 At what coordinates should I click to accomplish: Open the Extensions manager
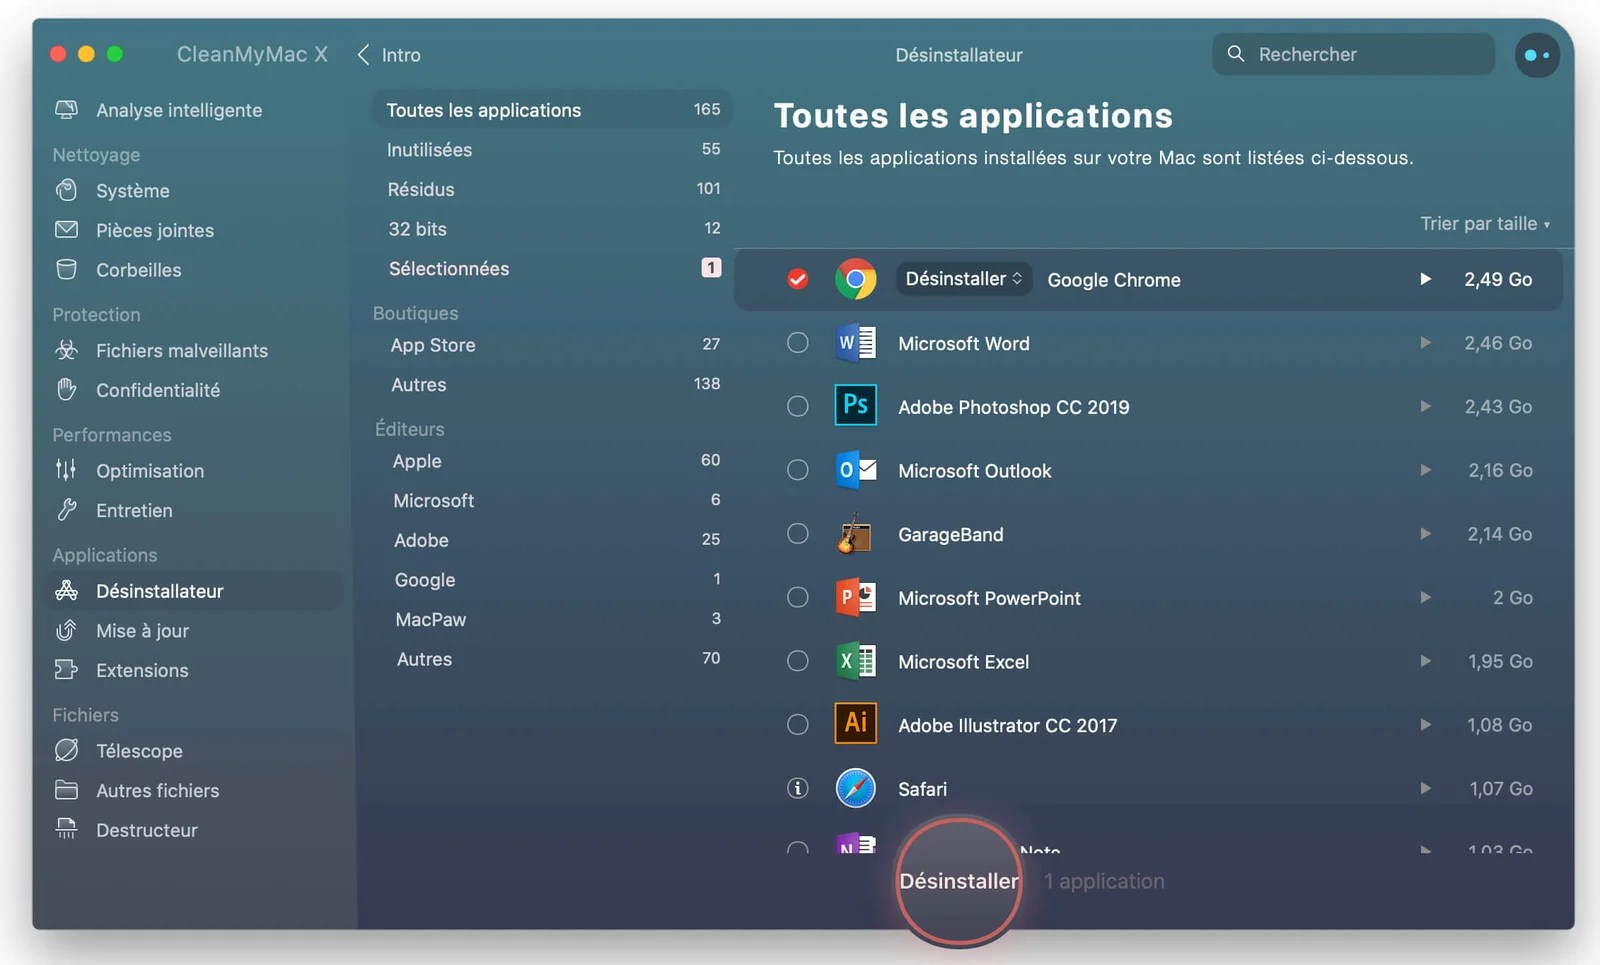[142, 670]
